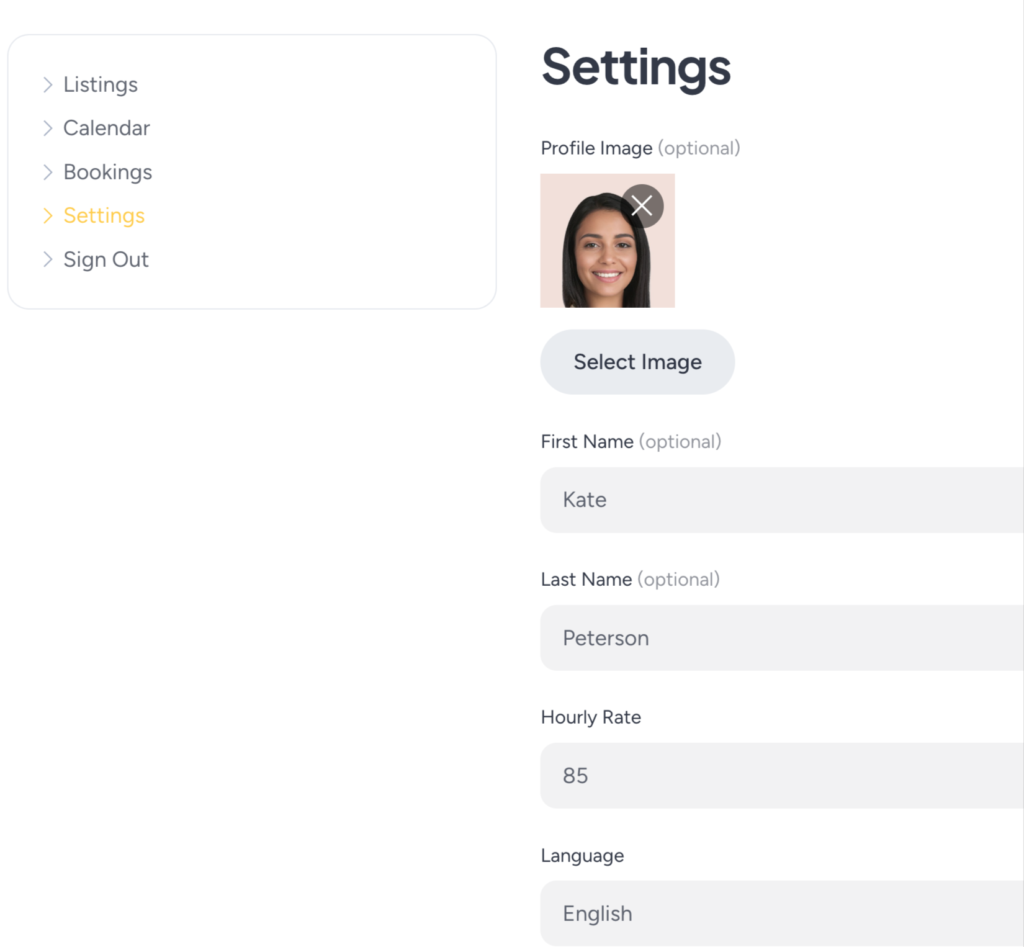Viewport: 1024px width, 947px height.
Task: Click the yellow chevron beside Settings
Action: click(48, 216)
